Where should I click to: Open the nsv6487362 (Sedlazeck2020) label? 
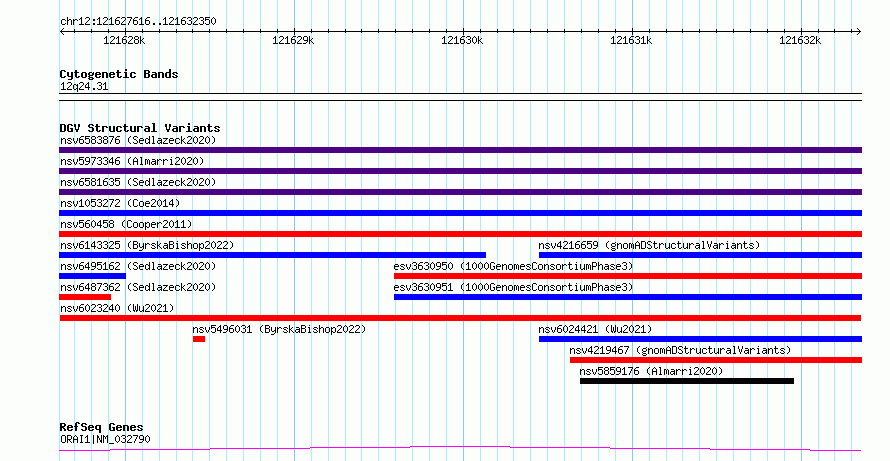[x=138, y=287]
